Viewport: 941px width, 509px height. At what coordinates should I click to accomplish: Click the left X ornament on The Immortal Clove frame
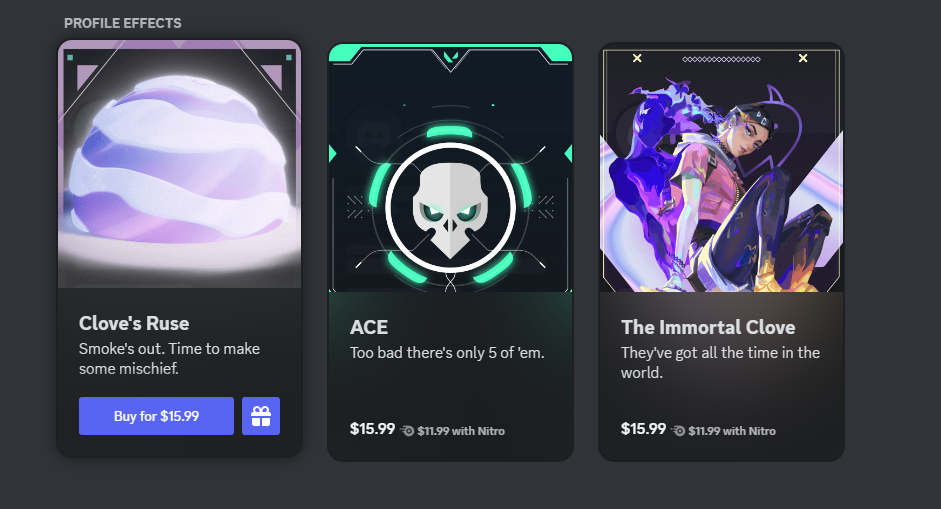pos(637,58)
